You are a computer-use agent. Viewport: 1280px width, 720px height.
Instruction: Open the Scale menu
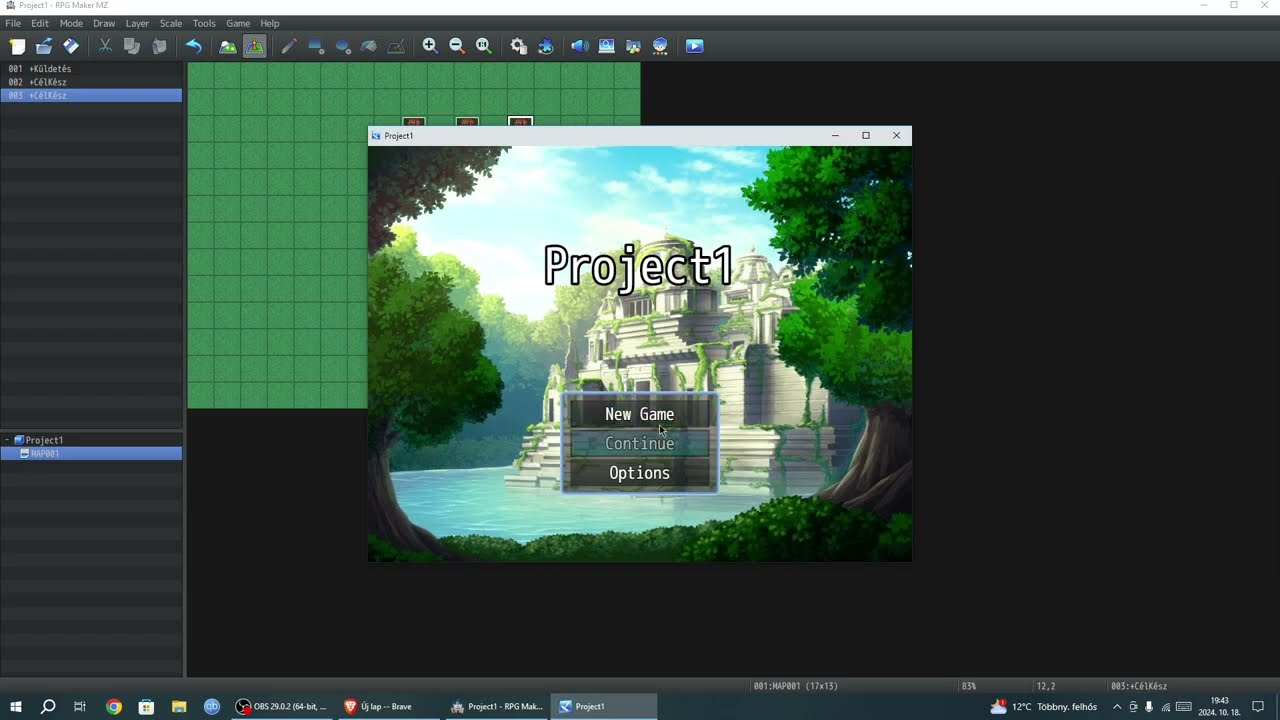(171, 23)
